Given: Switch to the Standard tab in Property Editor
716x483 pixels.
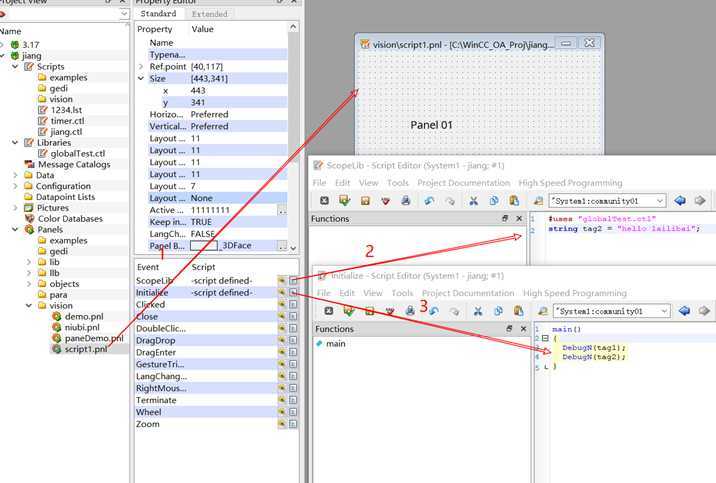Looking at the screenshot, I should [x=158, y=14].
